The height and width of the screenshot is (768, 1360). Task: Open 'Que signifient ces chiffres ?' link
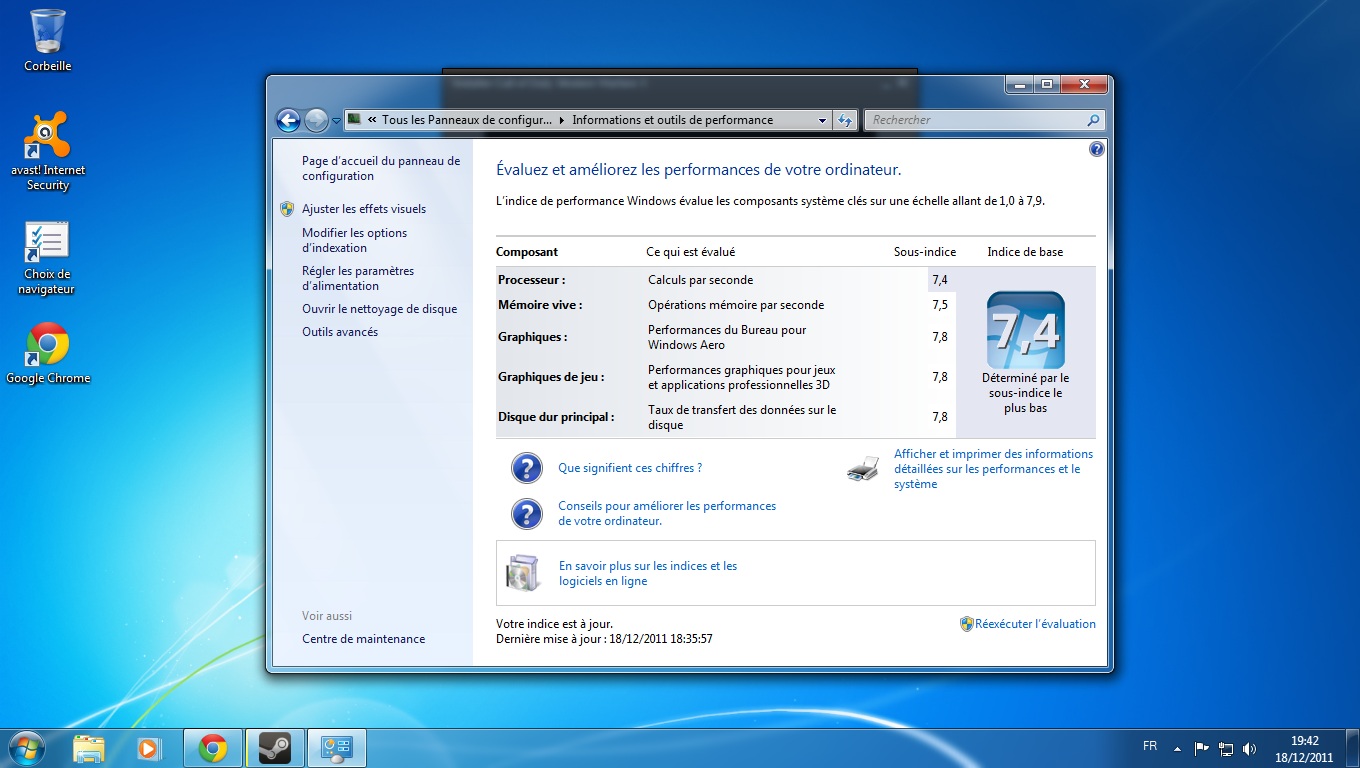coord(630,468)
